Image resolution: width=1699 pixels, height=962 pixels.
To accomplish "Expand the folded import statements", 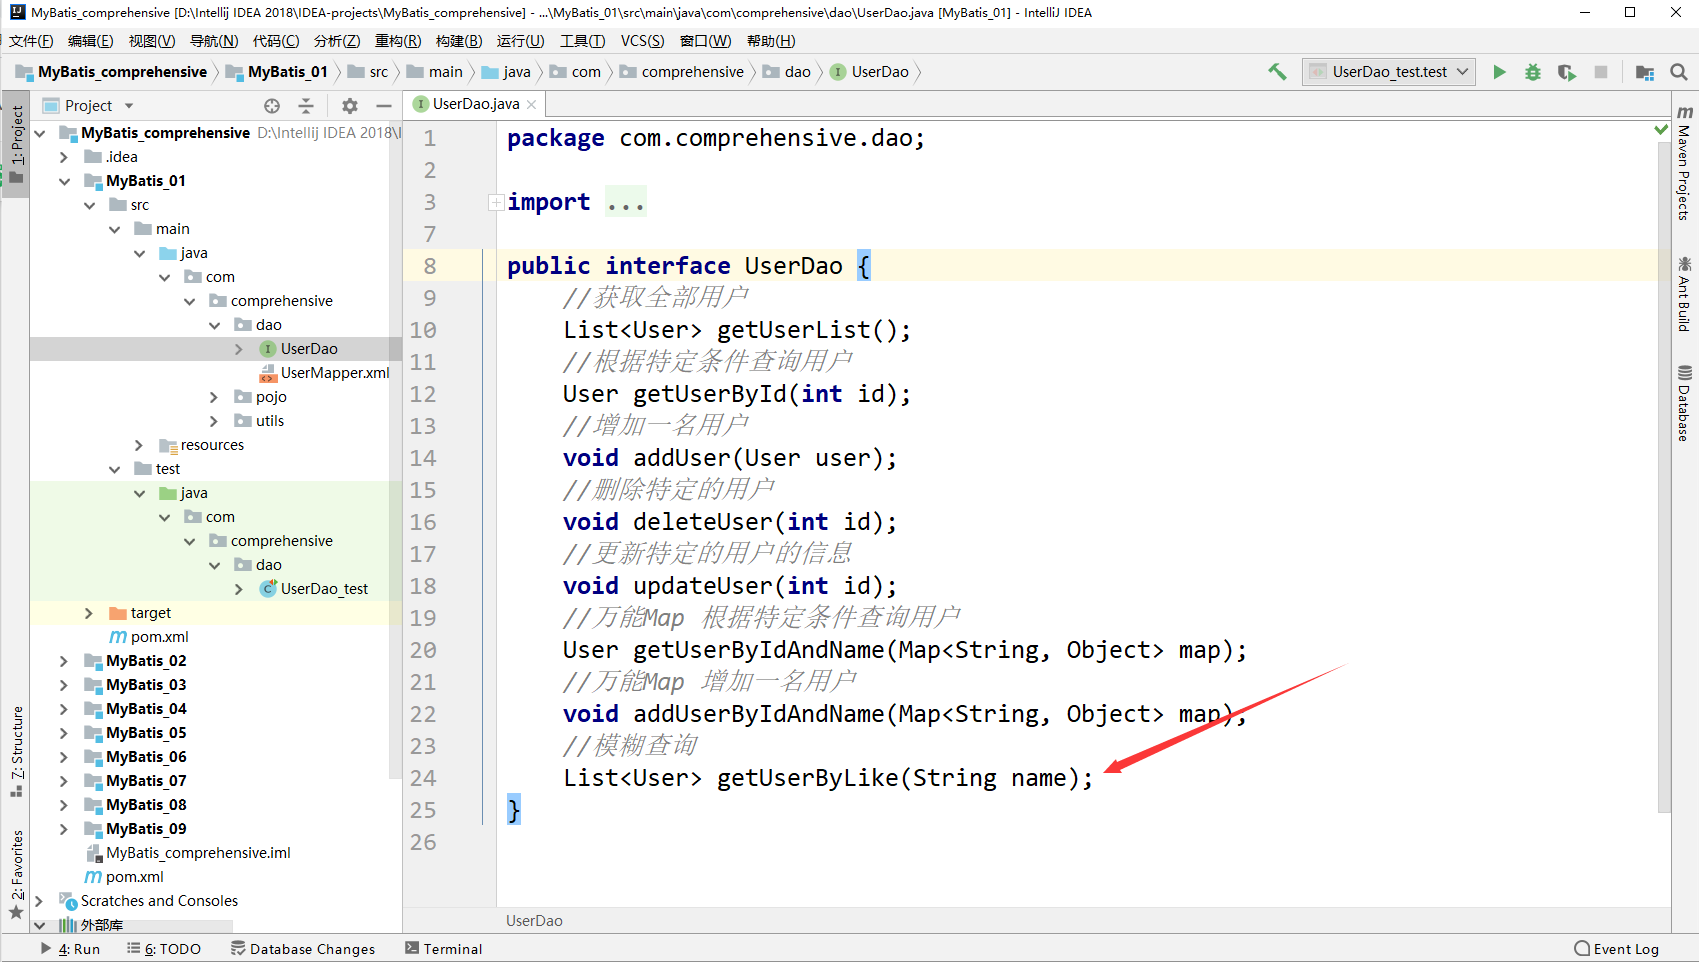I will (x=495, y=202).
